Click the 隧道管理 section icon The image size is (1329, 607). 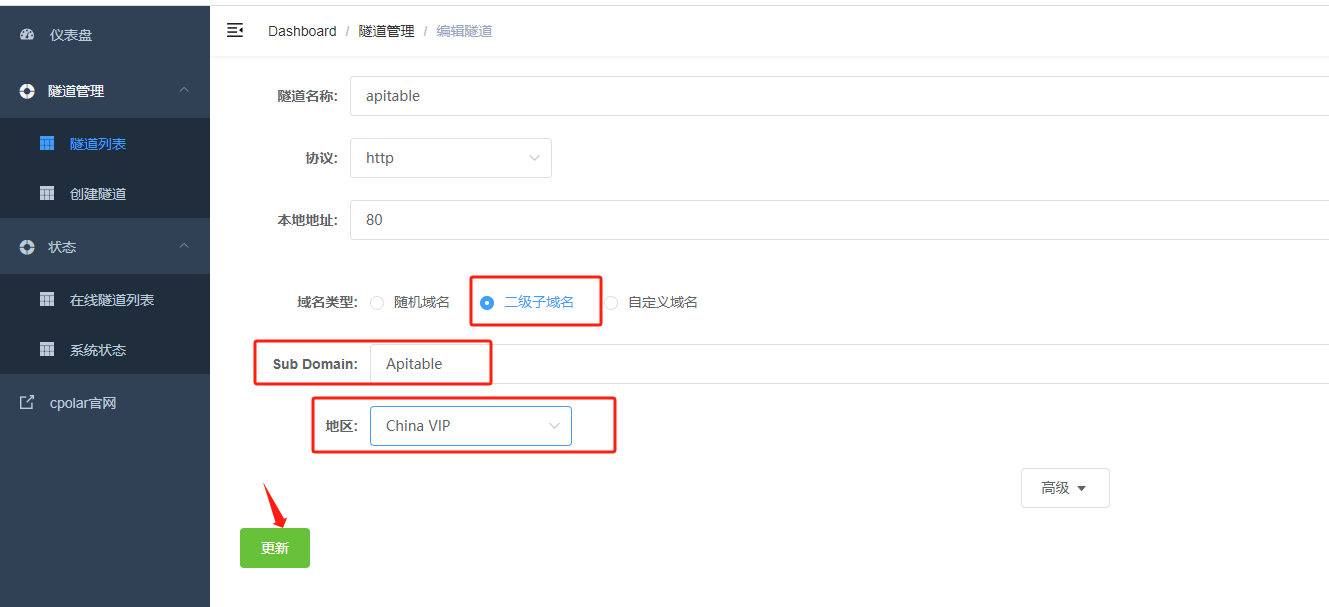point(27,91)
